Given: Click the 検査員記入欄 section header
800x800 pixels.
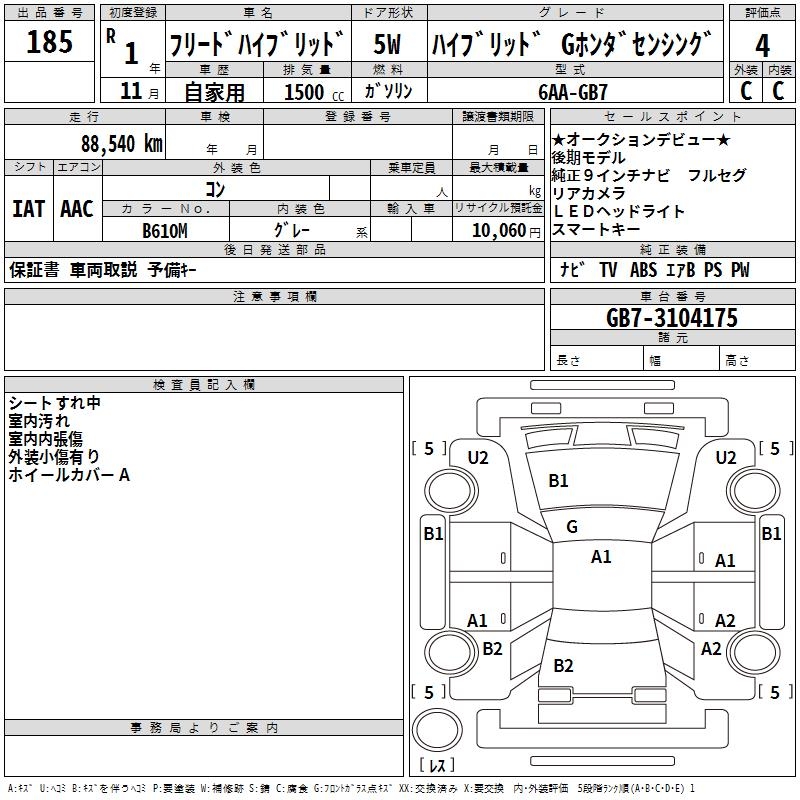Looking at the screenshot, I should 204,385.
